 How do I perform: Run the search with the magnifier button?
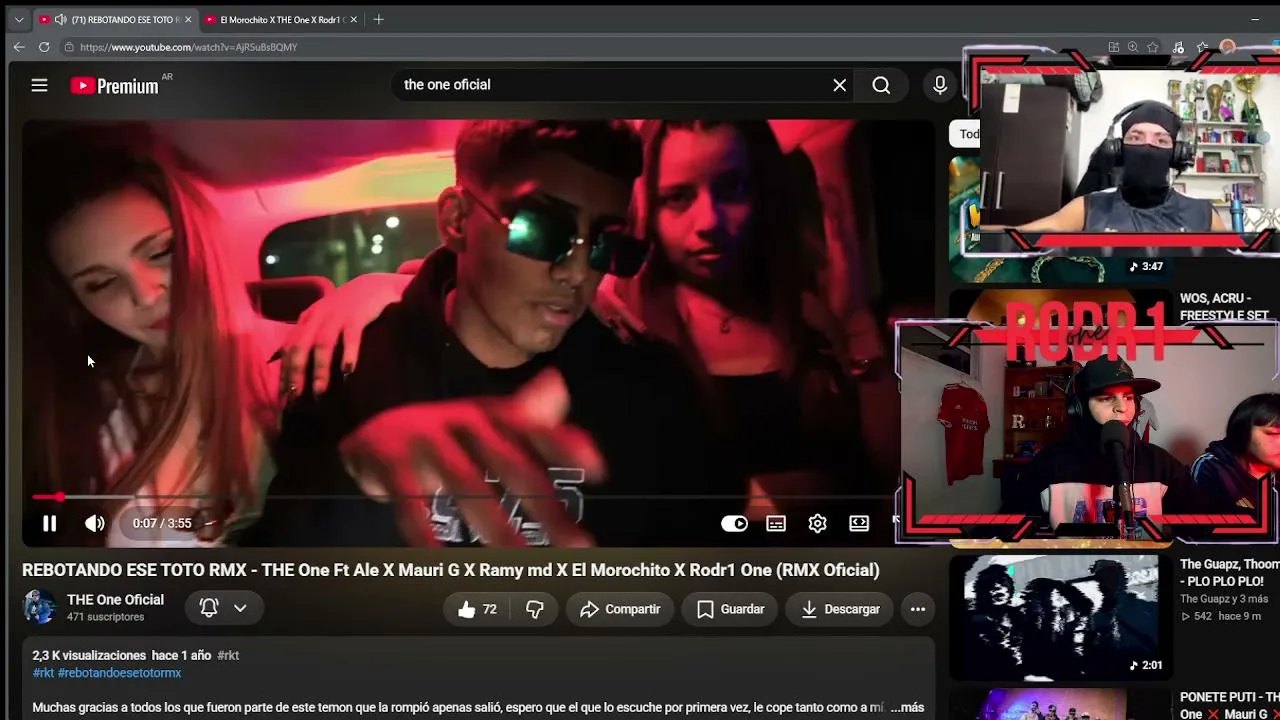tap(881, 86)
